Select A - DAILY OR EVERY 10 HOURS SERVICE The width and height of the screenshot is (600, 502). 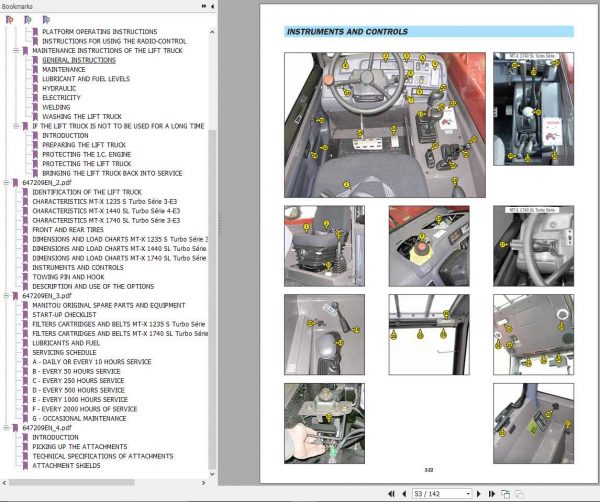(92, 362)
